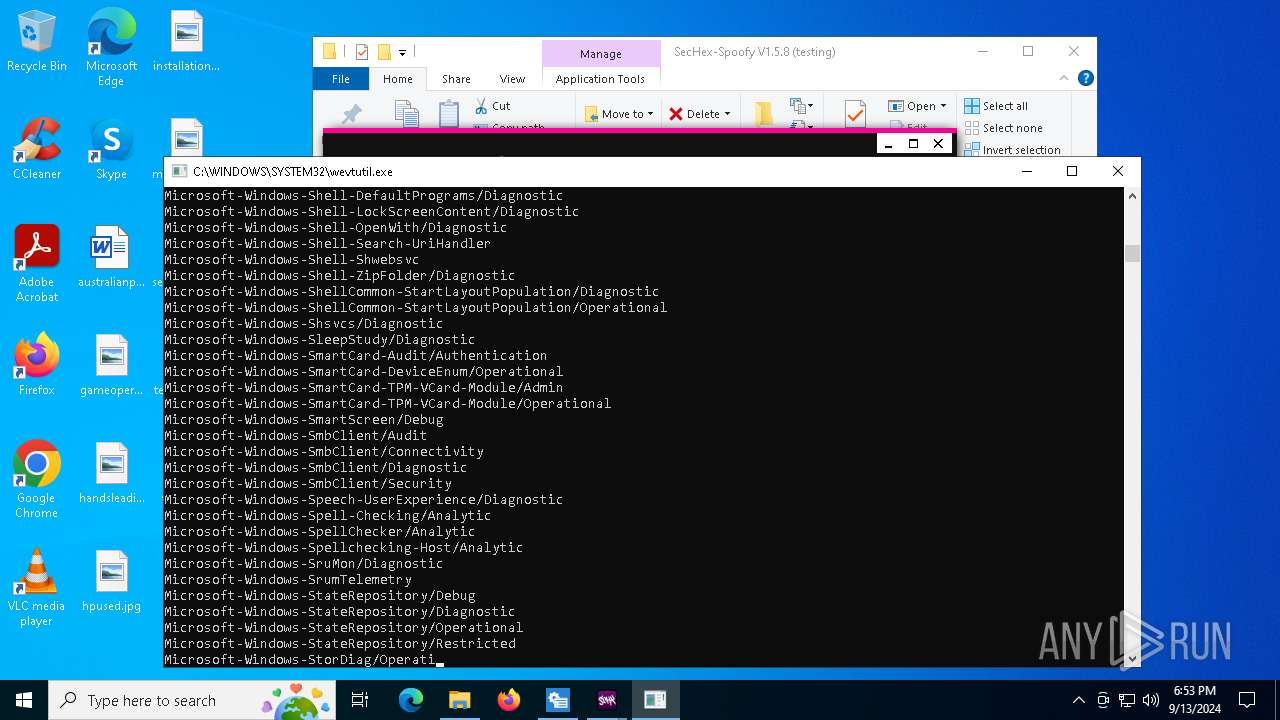Open CCleaner desktop shortcut
The height and width of the screenshot is (720, 1280).
[x=37, y=149]
